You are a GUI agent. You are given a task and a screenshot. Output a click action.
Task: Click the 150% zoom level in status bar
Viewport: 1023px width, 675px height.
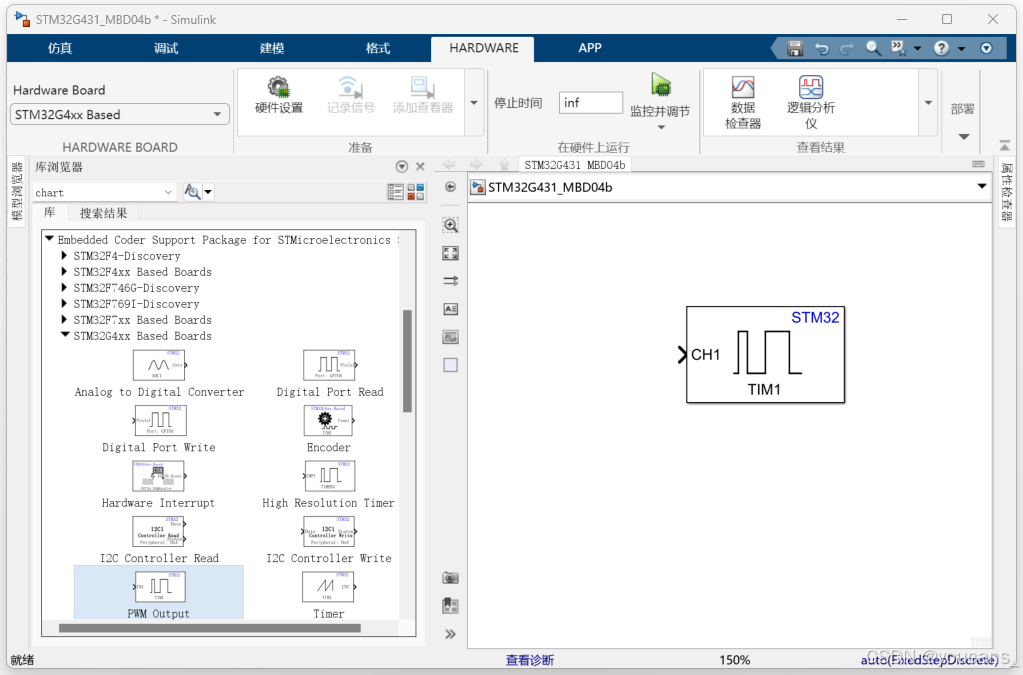pyautogui.click(x=735, y=660)
